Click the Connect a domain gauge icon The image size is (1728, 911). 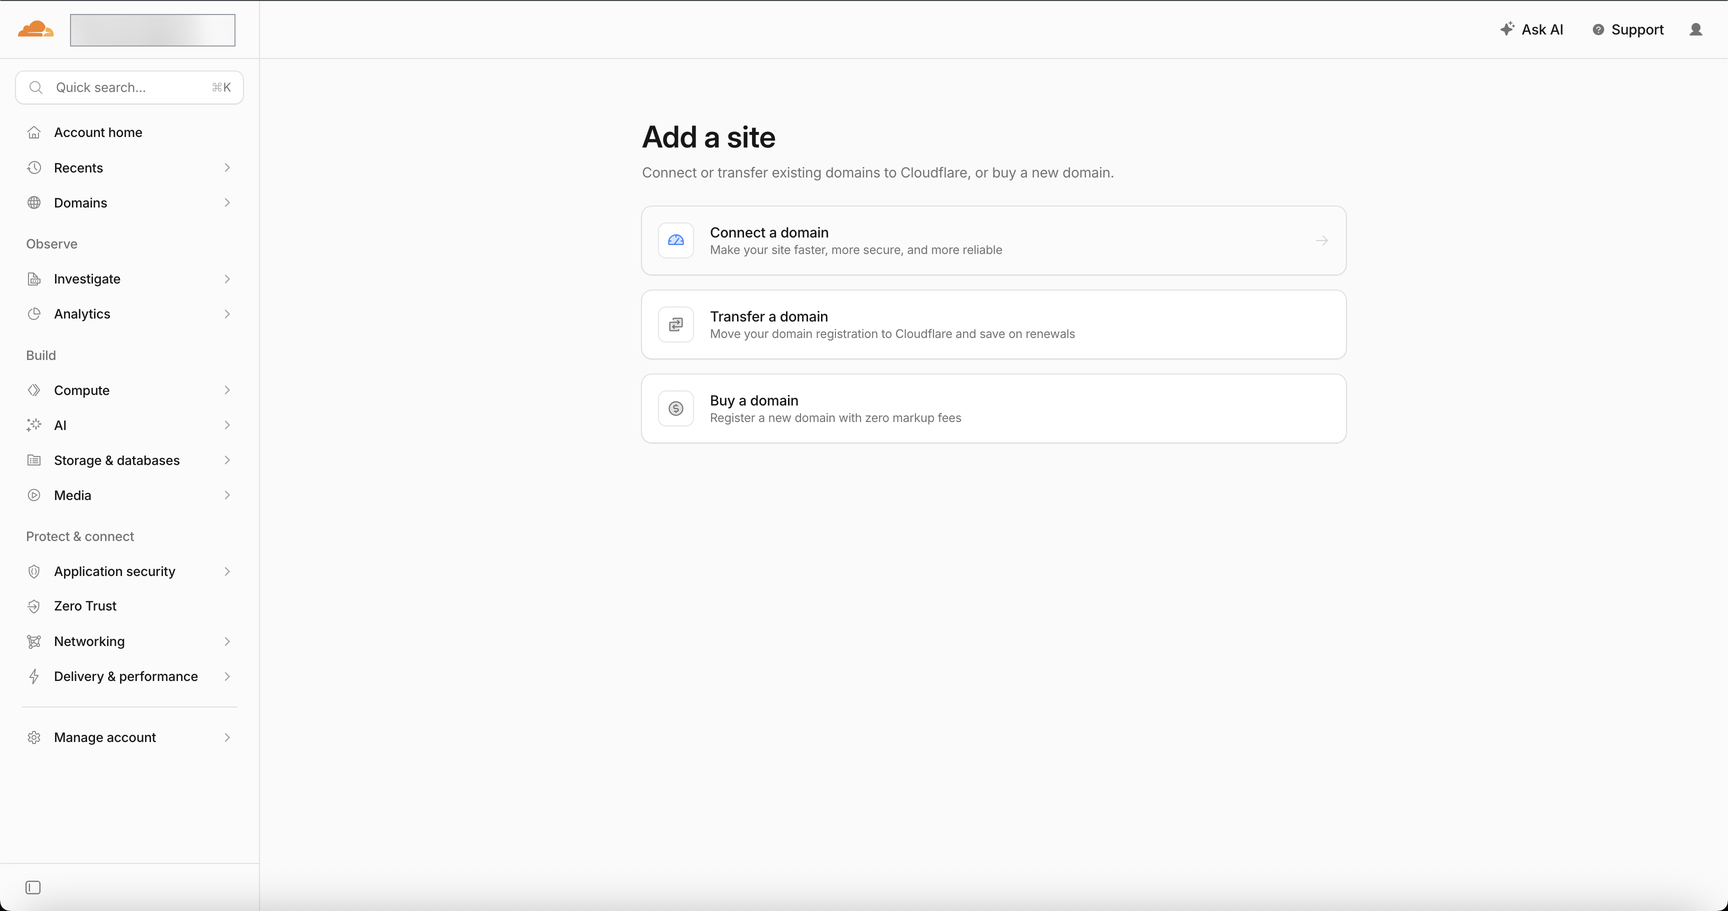(x=676, y=241)
